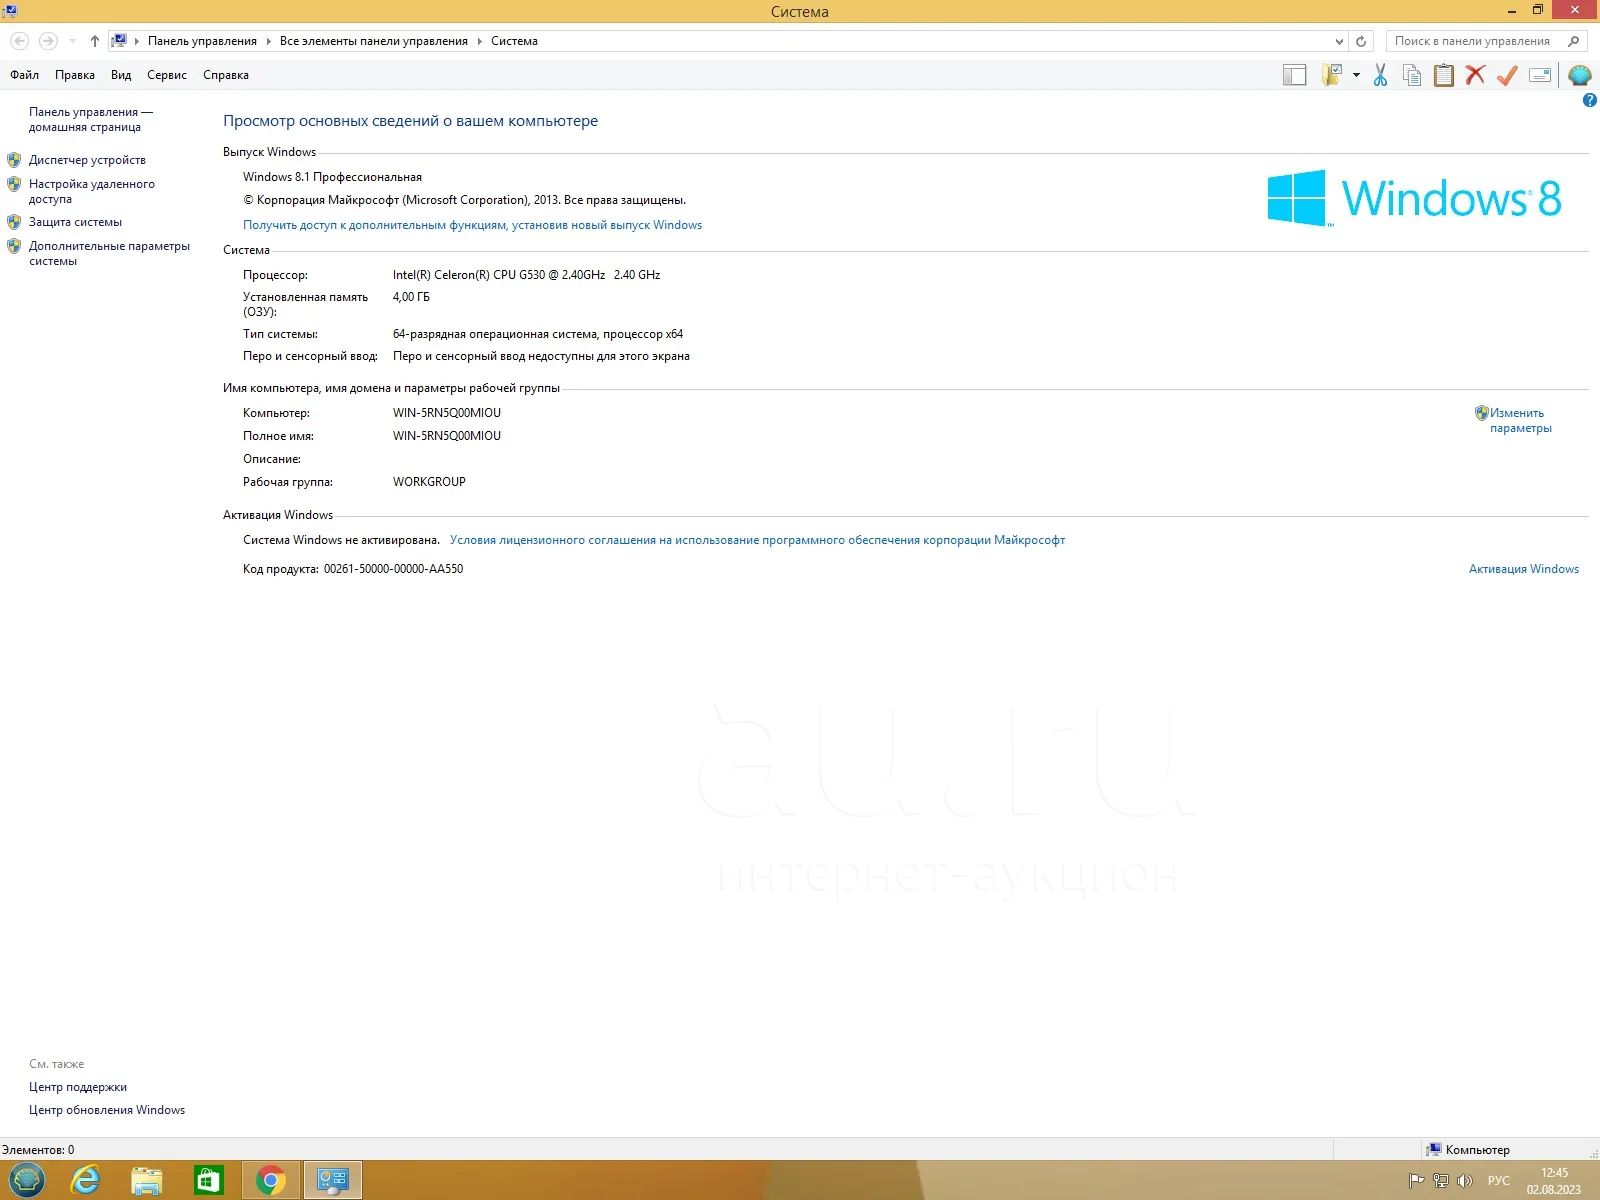Click the WORKGROUP value text
The image size is (1600, 1200).
(429, 482)
